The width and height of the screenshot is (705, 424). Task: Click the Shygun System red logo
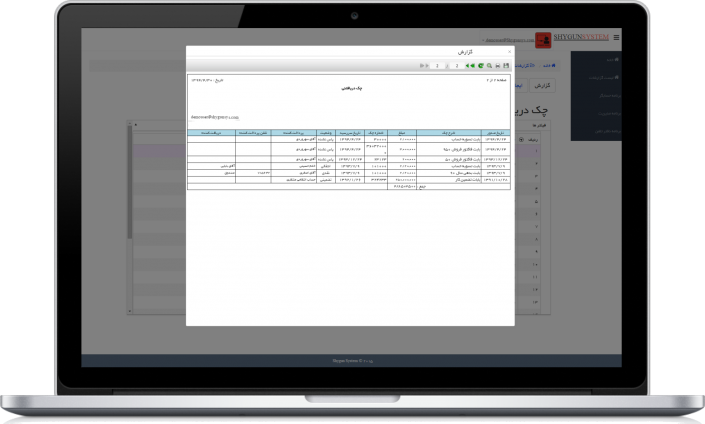pyautogui.click(x=542, y=39)
